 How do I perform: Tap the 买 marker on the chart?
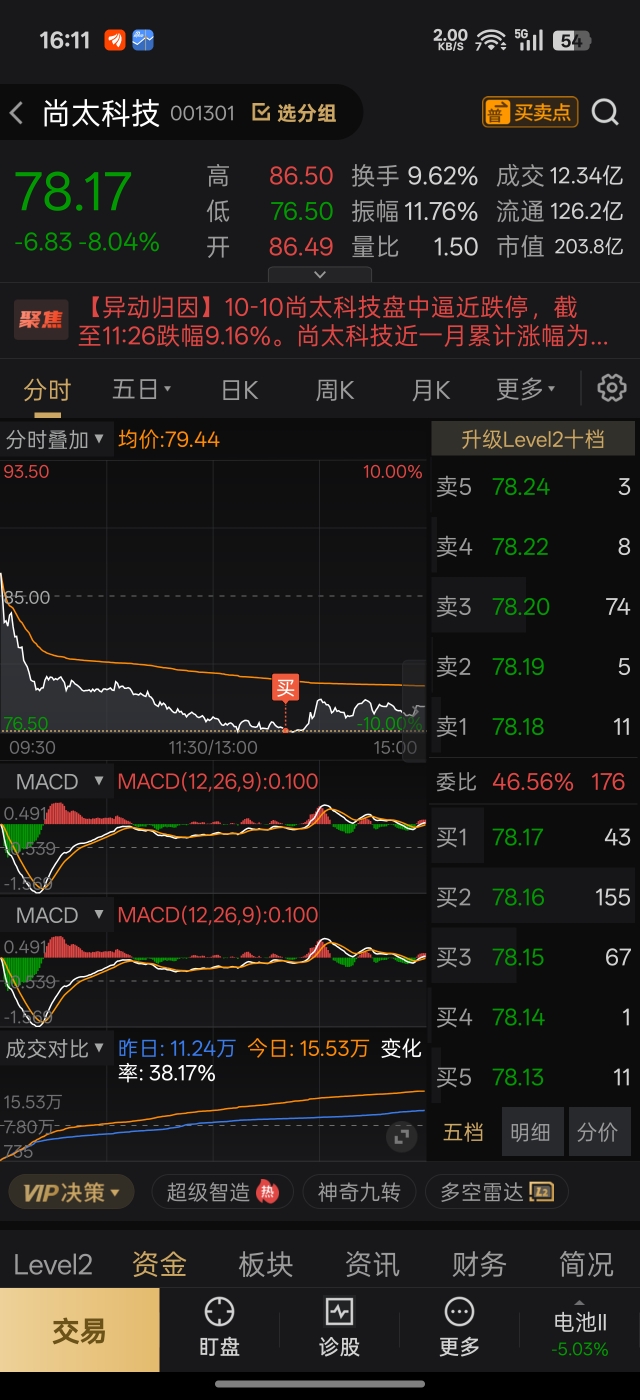286,688
